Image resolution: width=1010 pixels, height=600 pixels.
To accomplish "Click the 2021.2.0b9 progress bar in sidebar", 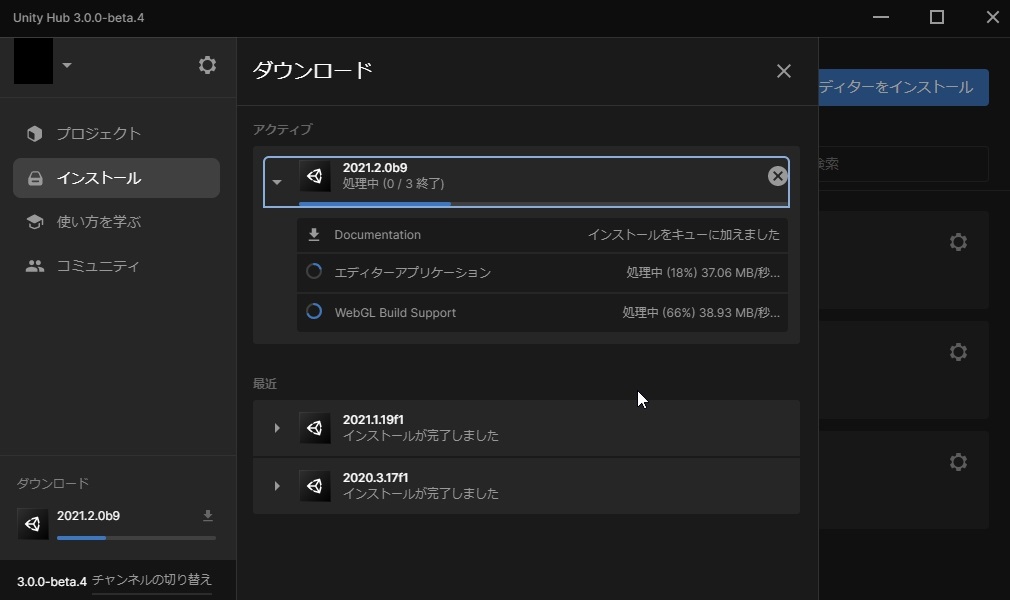I will coord(136,537).
